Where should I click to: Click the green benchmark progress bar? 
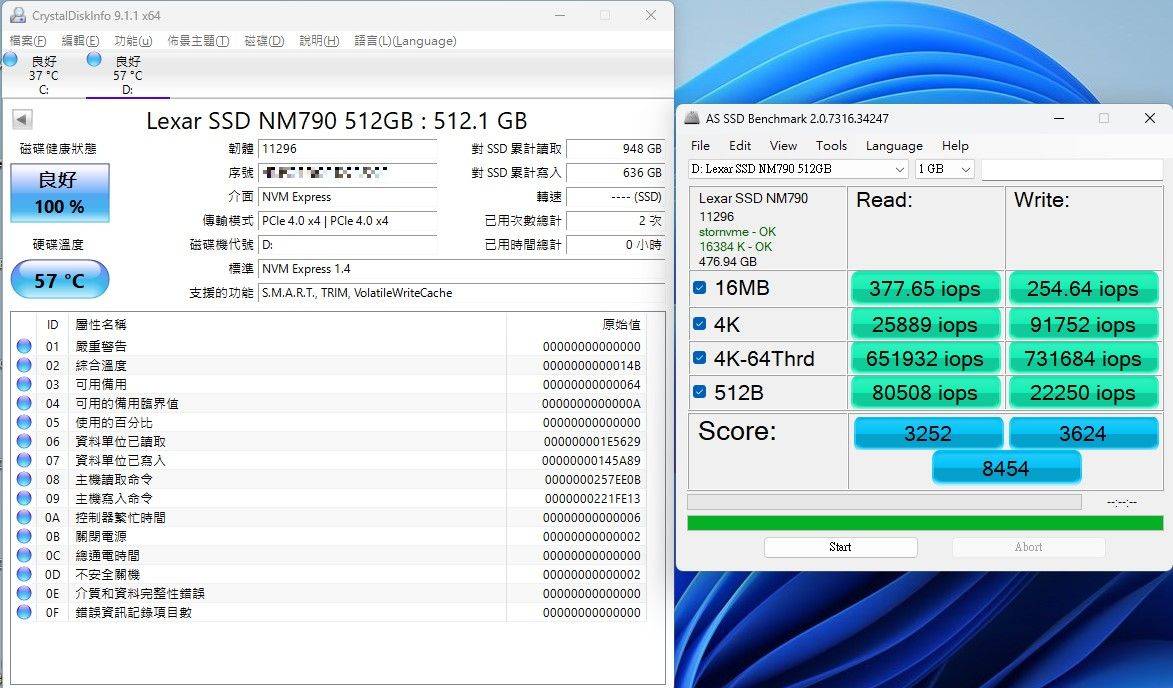point(925,523)
